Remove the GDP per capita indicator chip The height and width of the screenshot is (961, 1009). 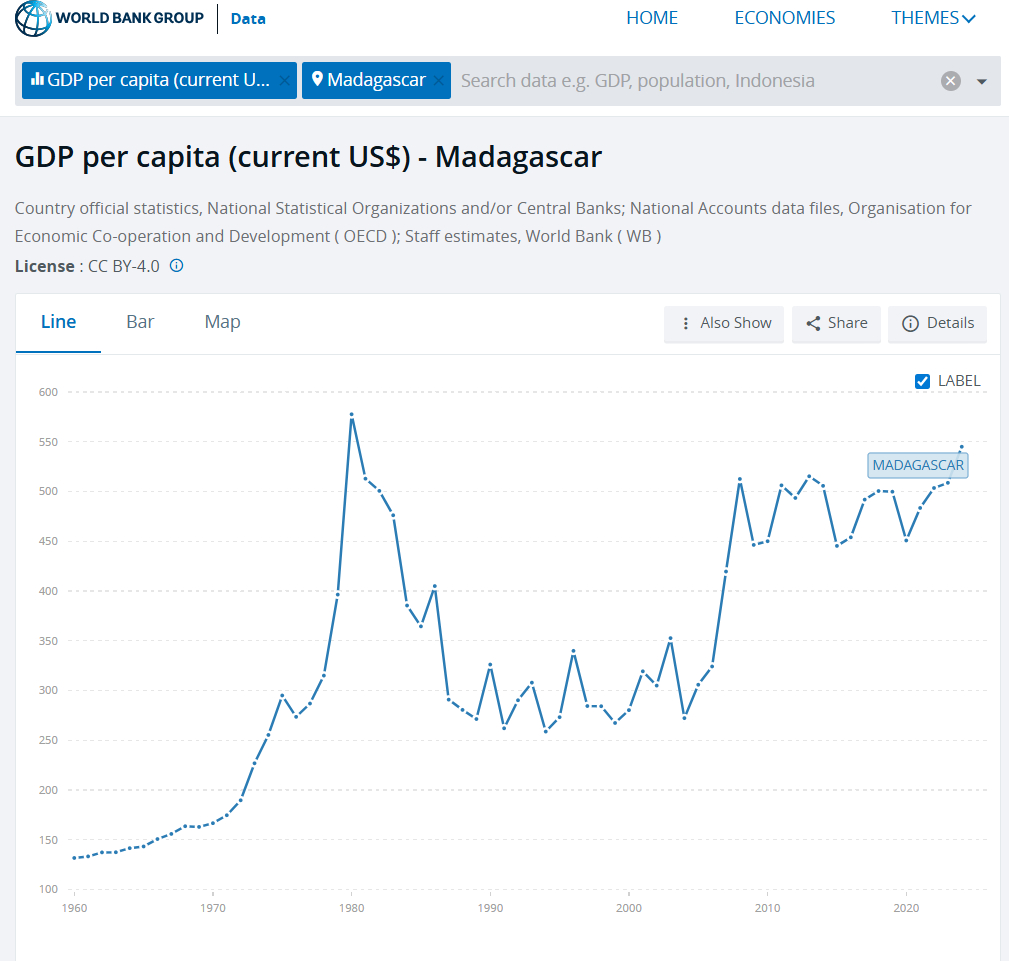coord(284,81)
